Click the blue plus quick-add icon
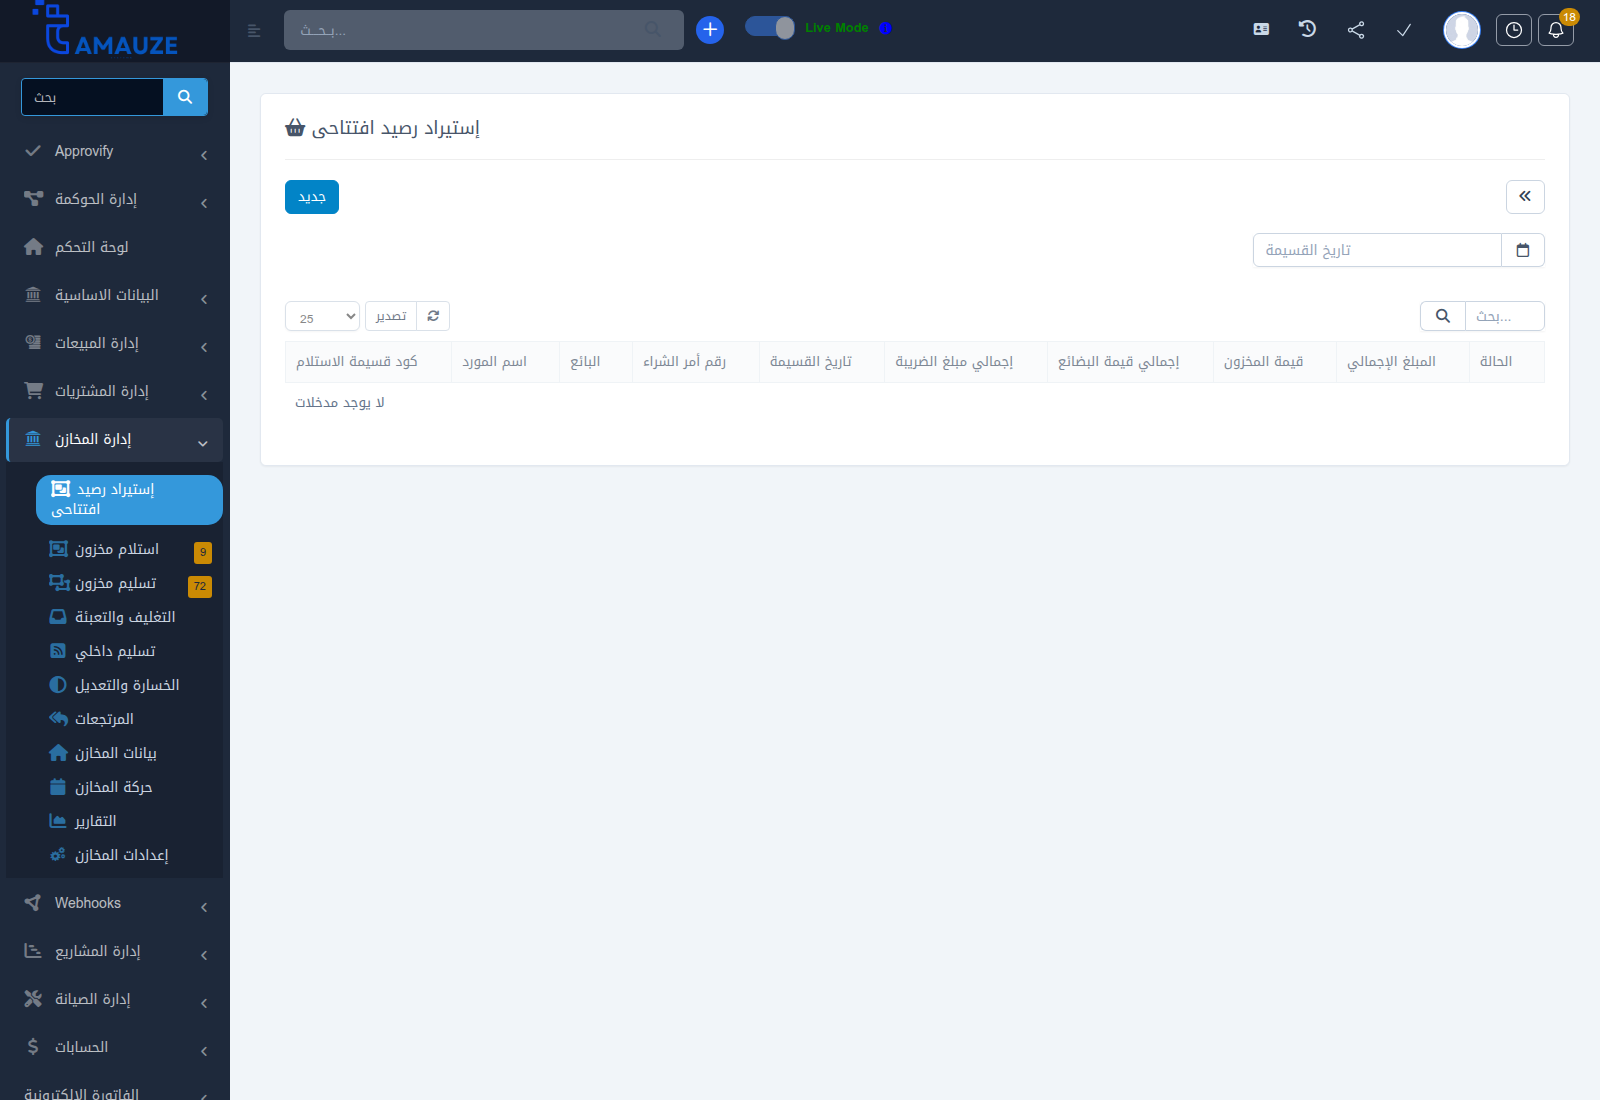The image size is (1600, 1100). pos(710,30)
